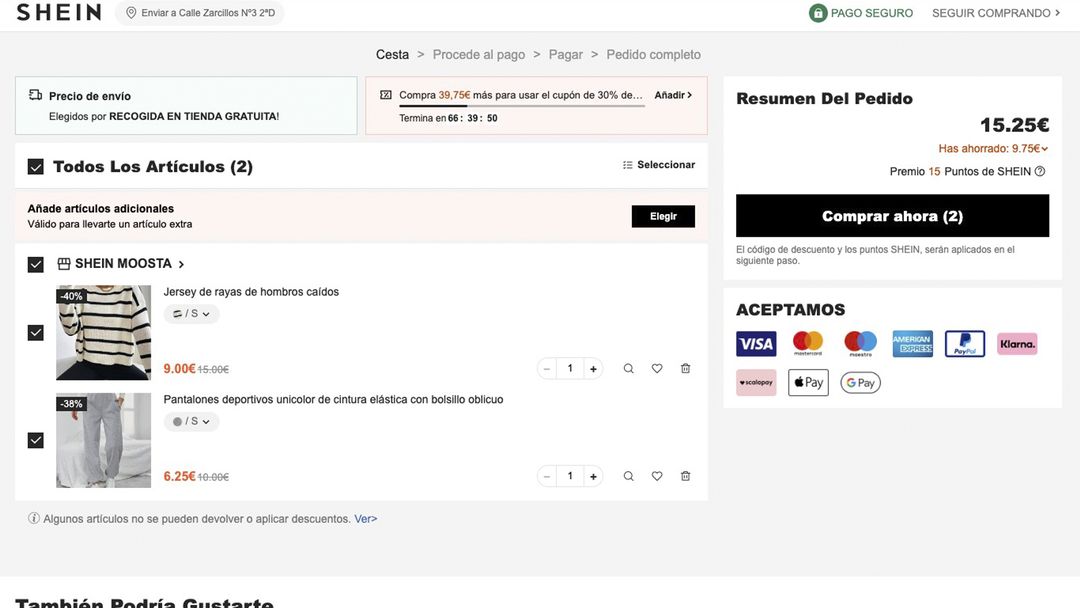Image resolution: width=1080 pixels, height=608 pixels.
Task: Uncheck the pantalones deportivos item checkbox
Action: (35, 439)
